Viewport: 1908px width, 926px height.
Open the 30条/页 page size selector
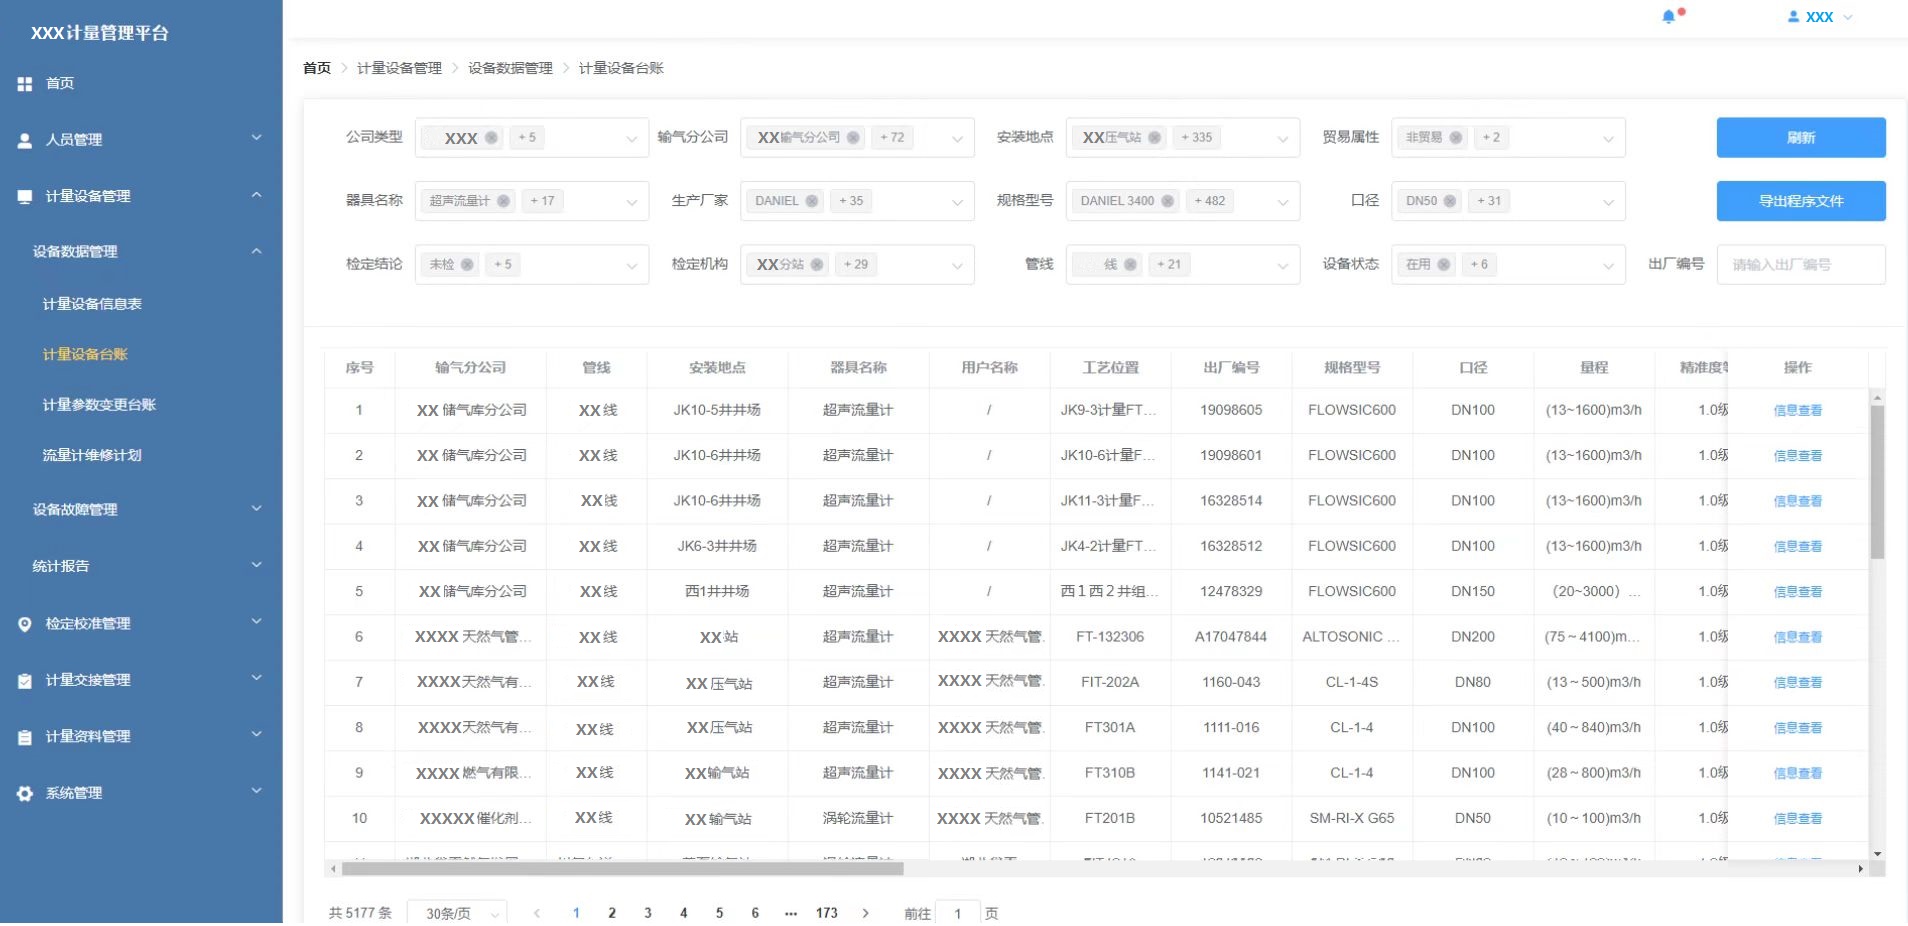(x=457, y=914)
